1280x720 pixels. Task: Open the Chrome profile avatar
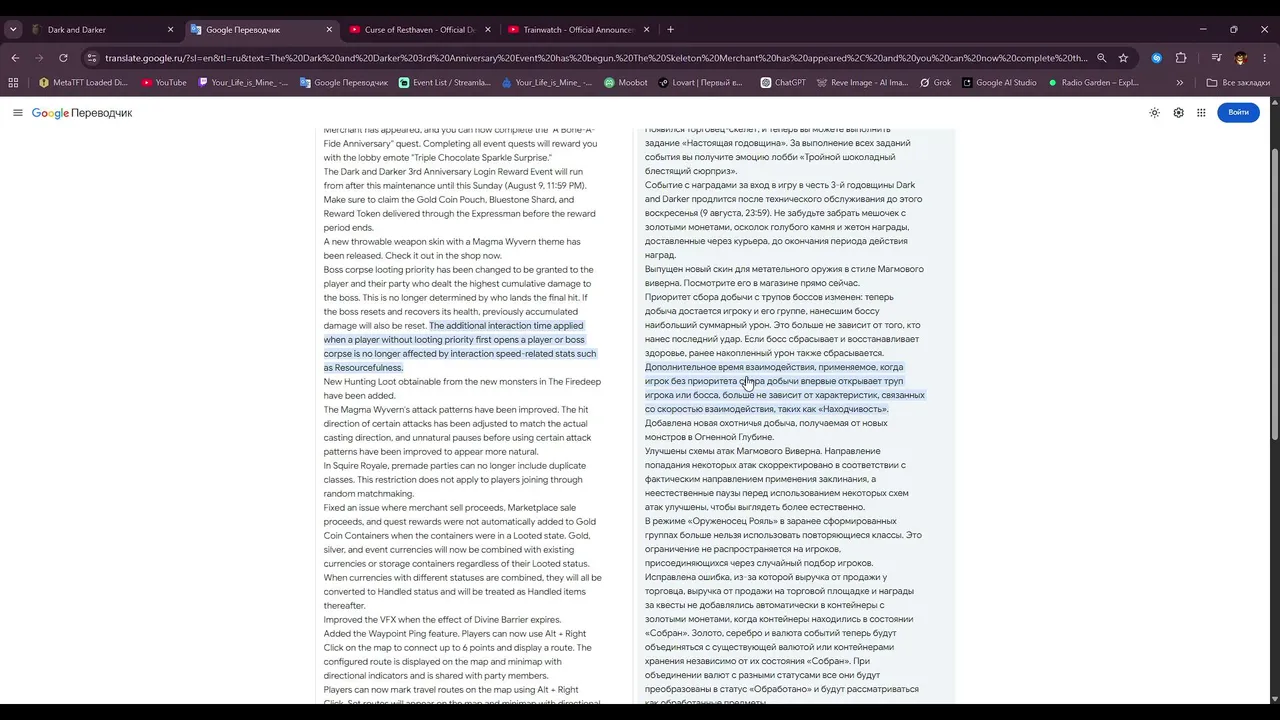click(1241, 58)
